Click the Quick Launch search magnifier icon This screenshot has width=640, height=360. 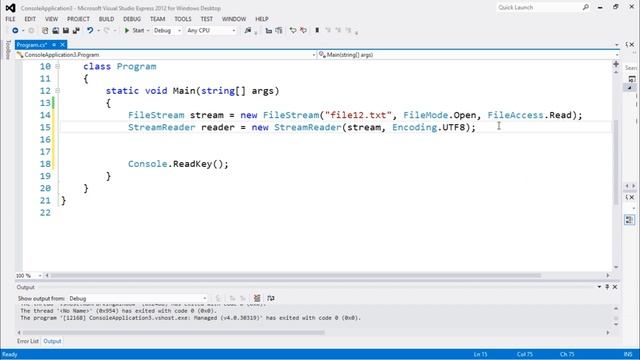coord(586,7)
